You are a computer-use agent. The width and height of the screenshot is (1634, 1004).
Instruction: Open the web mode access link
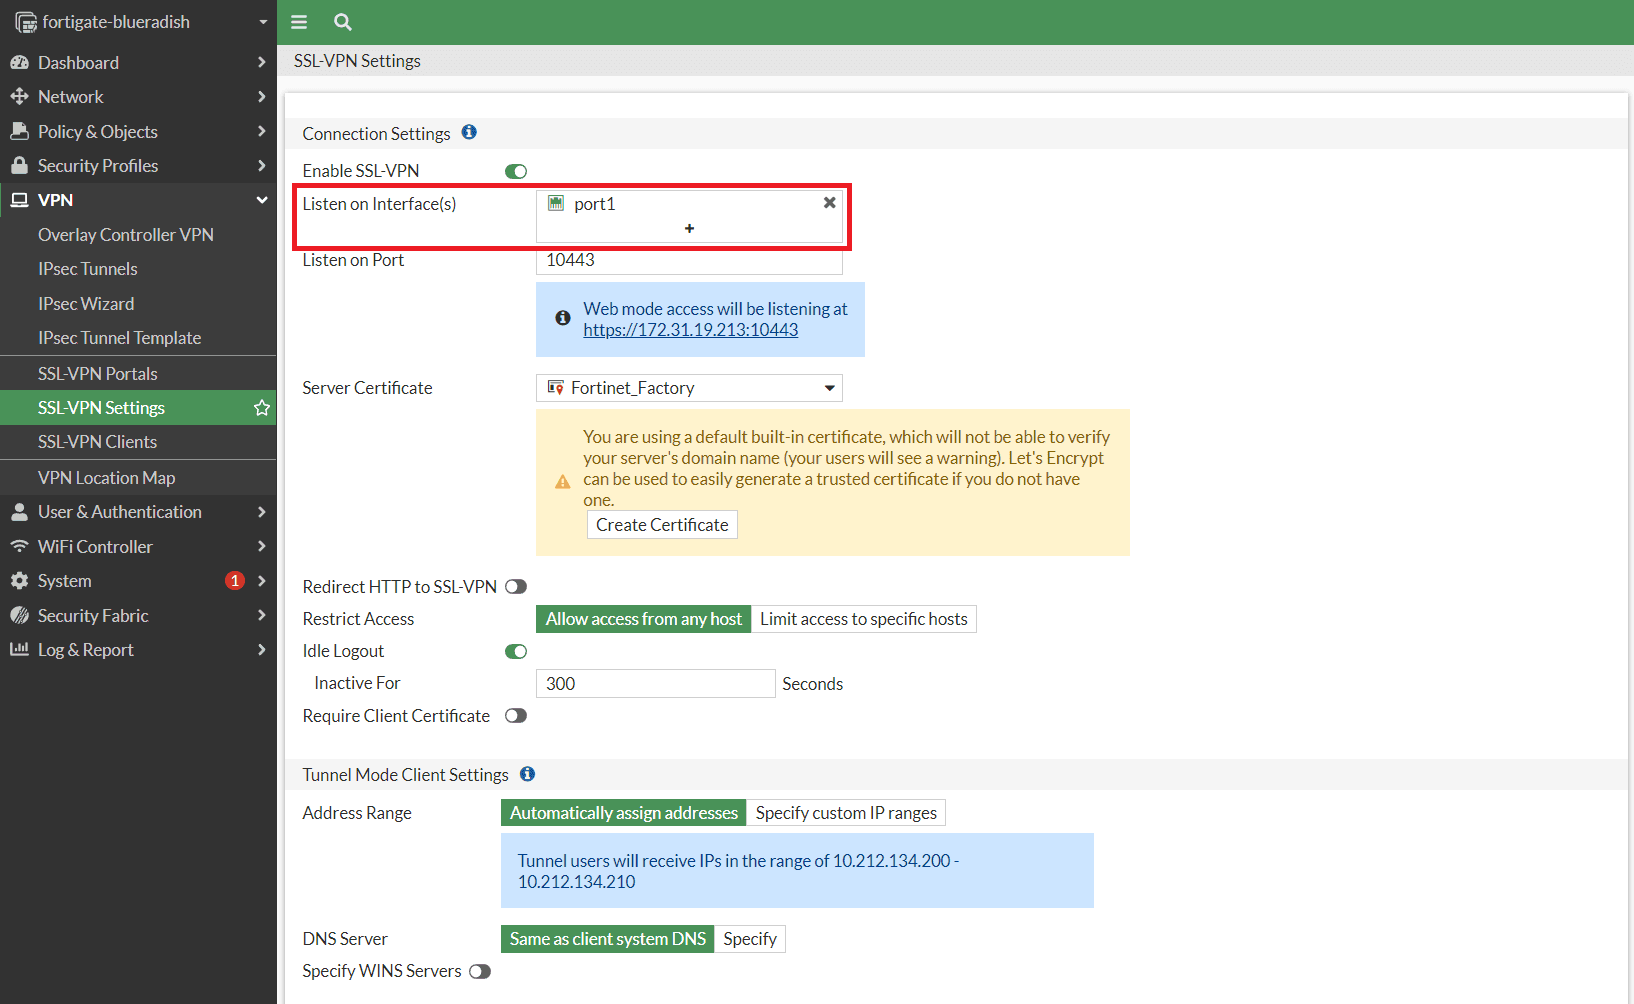coord(691,329)
